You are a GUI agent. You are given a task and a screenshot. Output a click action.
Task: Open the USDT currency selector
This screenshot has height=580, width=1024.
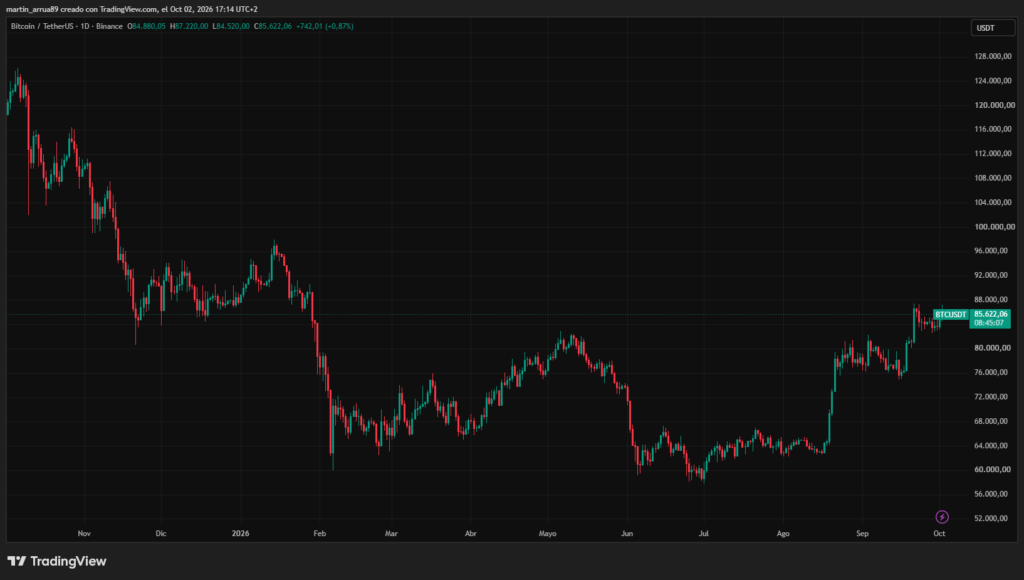point(993,27)
